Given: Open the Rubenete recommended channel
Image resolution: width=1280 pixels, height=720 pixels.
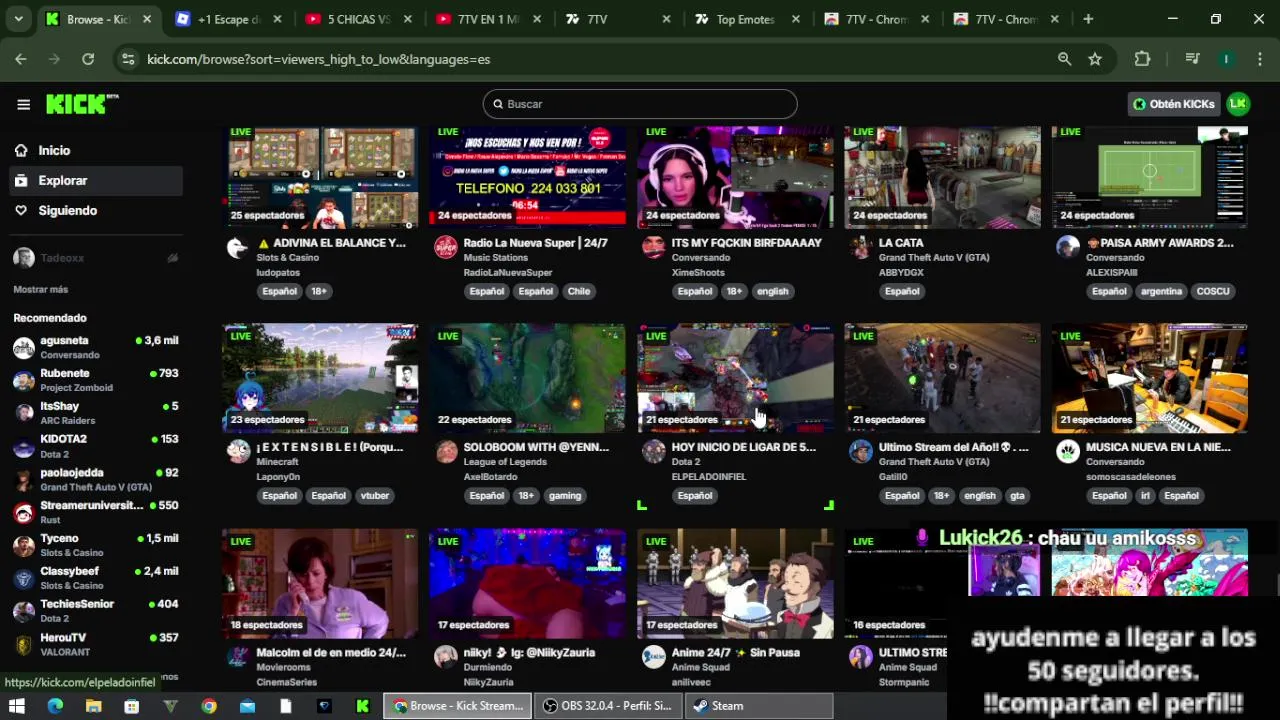Looking at the screenshot, I should (x=95, y=380).
